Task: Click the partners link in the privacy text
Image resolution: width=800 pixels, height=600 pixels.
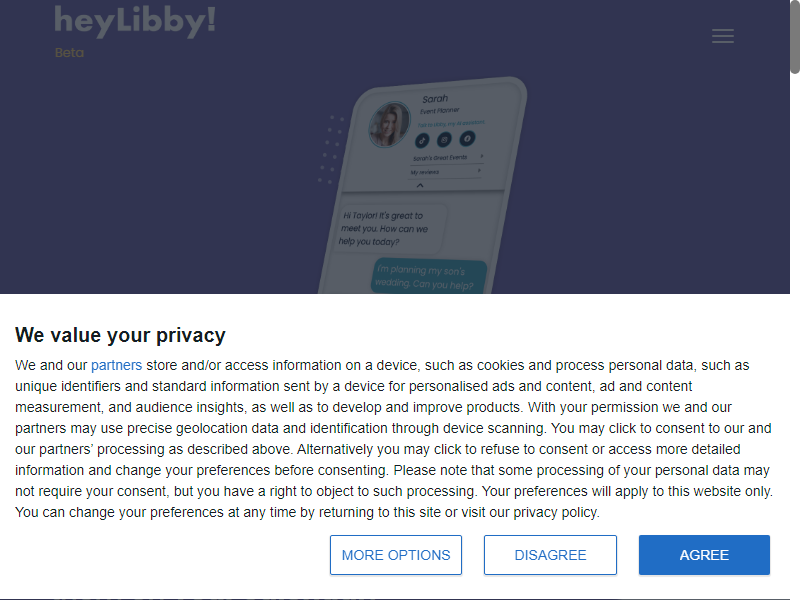Action: click(x=117, y=365)
